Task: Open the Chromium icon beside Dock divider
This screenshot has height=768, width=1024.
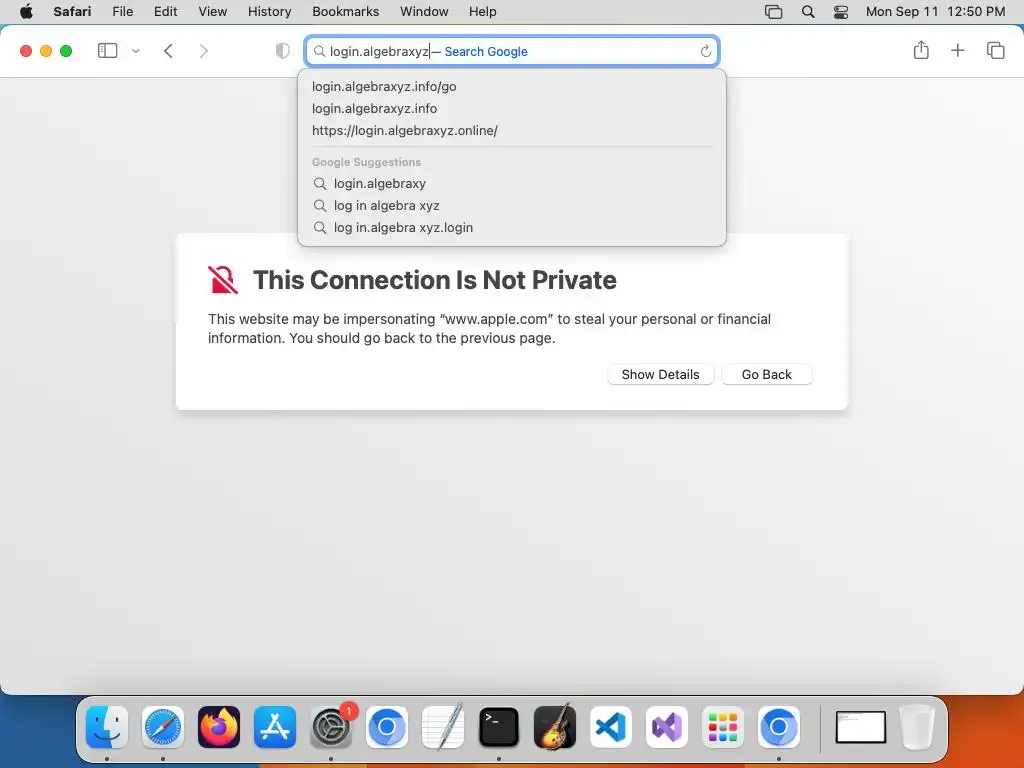Action: (x=778, y=727)
